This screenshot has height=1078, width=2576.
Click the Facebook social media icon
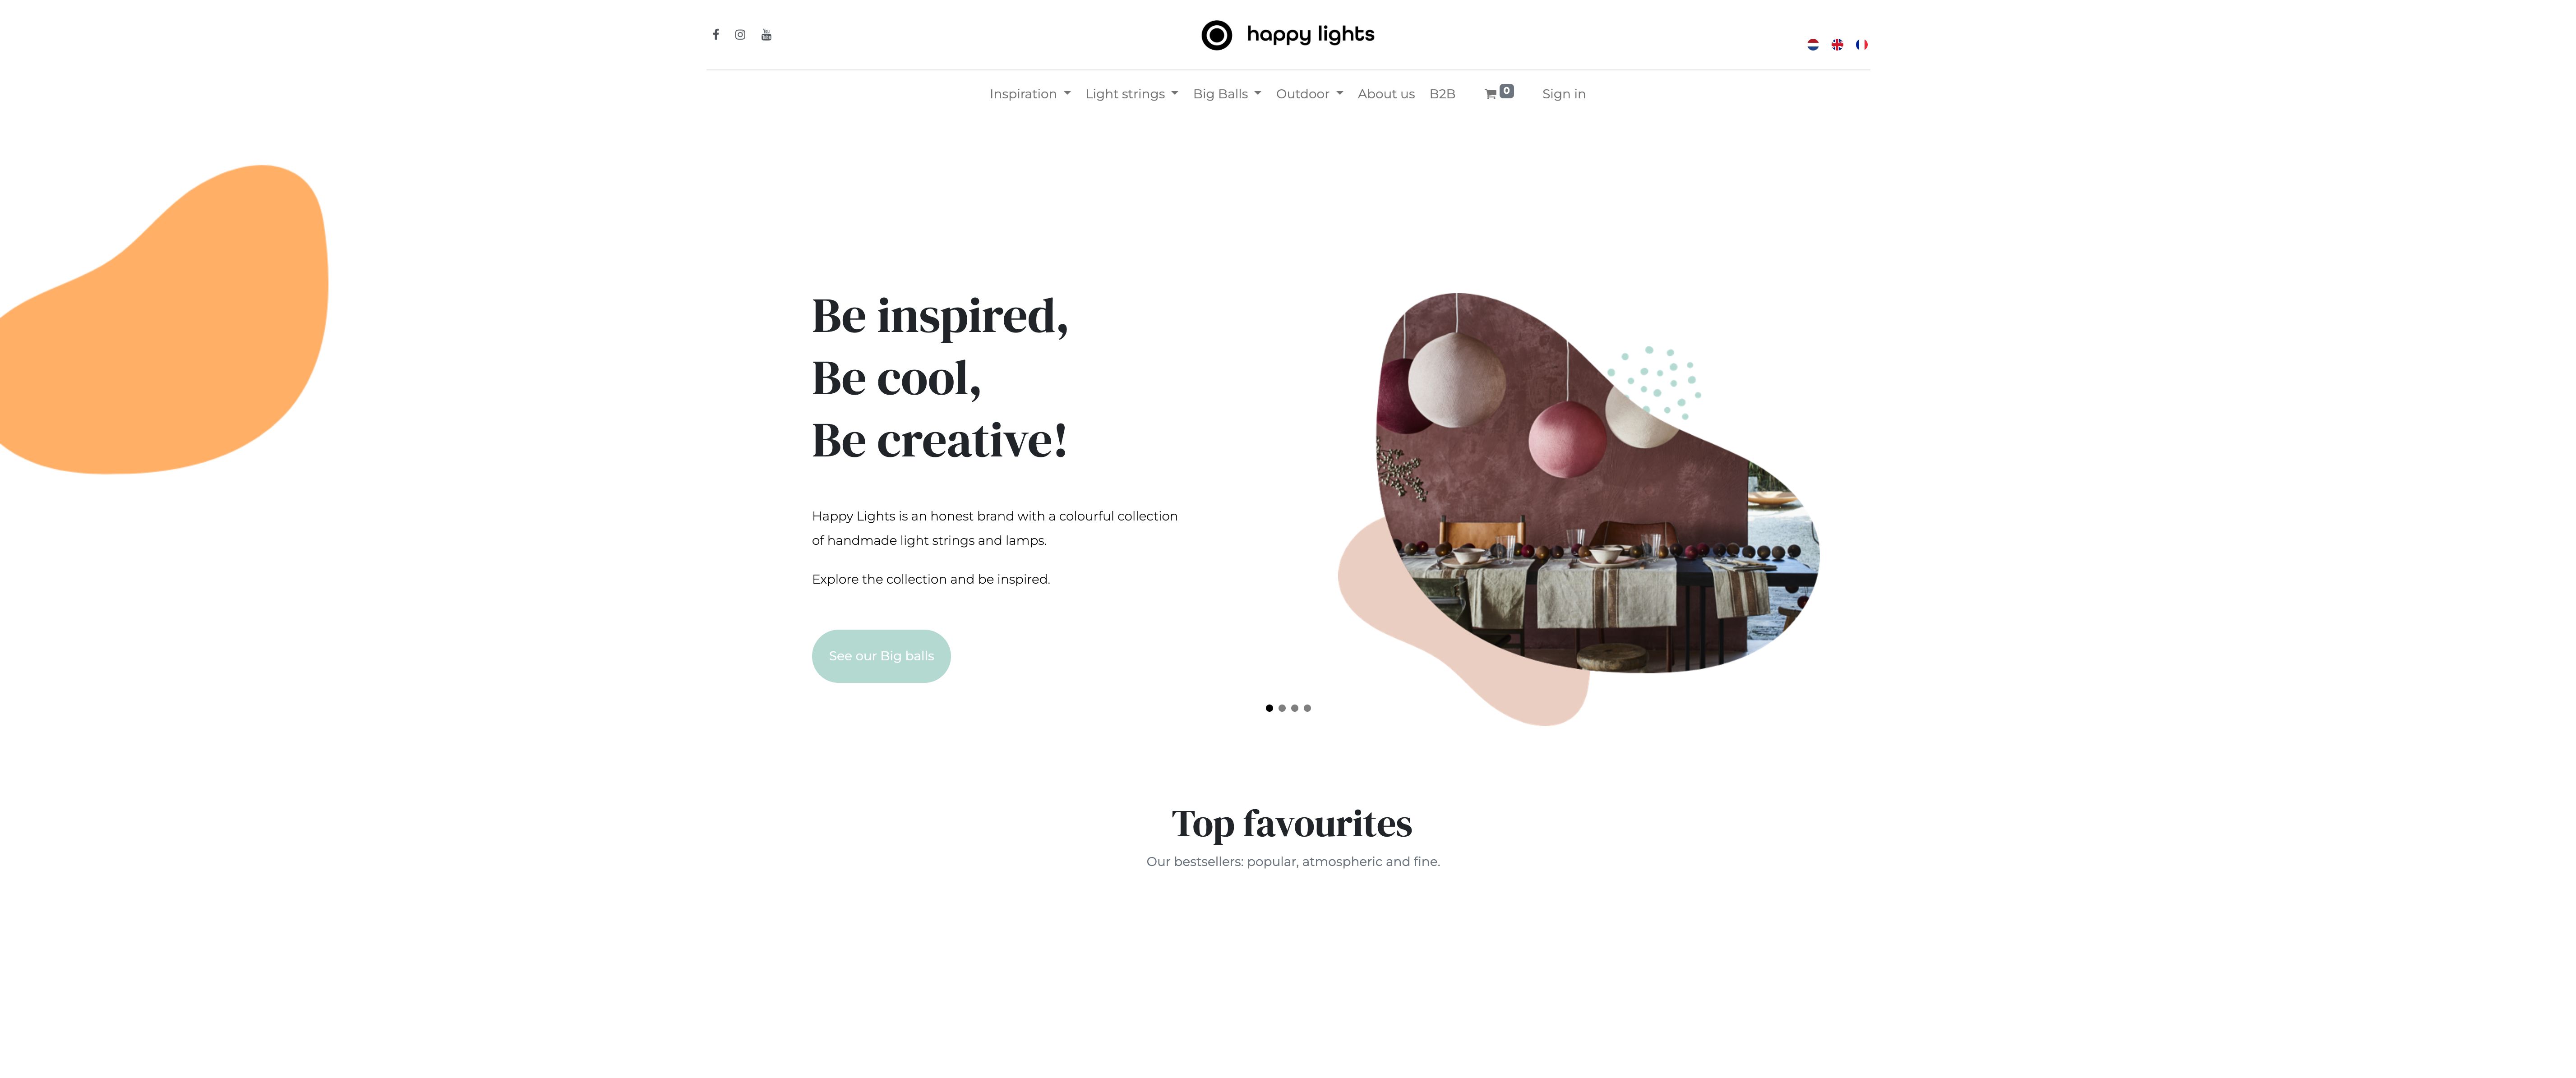coord(715,35)
